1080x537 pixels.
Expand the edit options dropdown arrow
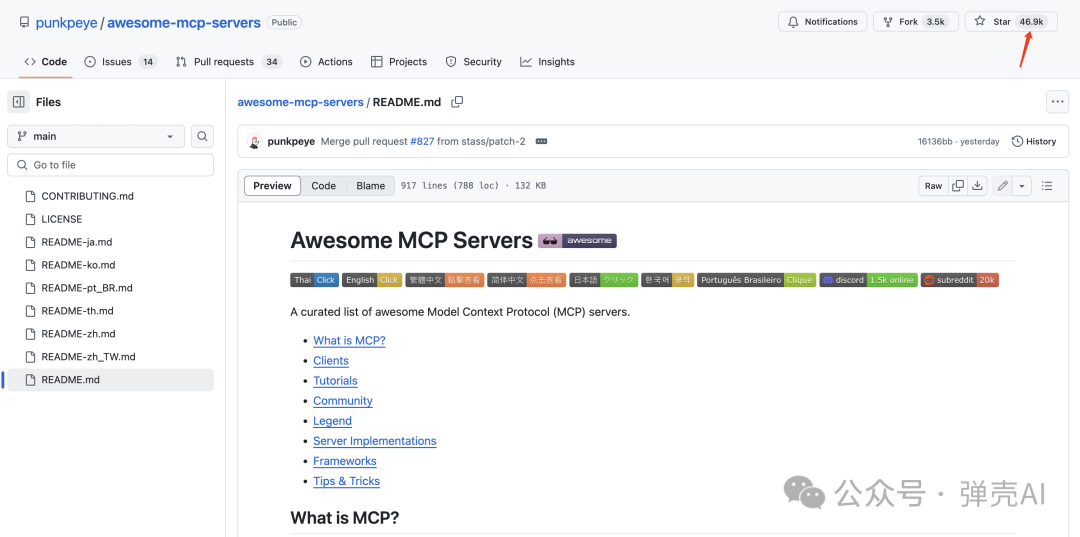tap(1021, 186)
